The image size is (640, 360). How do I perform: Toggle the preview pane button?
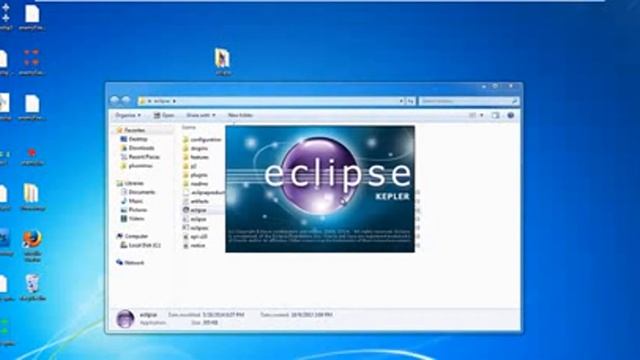(495, 116)
